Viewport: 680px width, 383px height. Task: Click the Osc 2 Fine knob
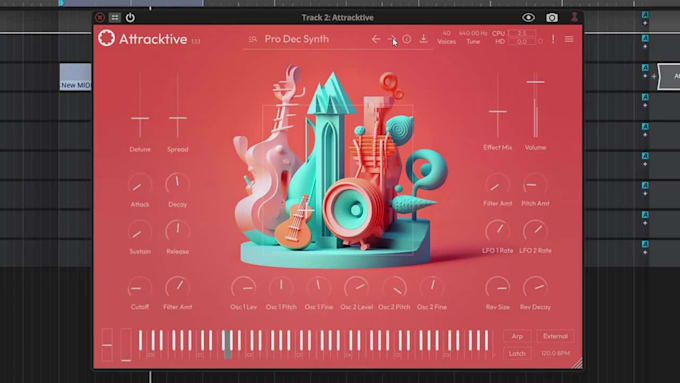coord(432,287)
